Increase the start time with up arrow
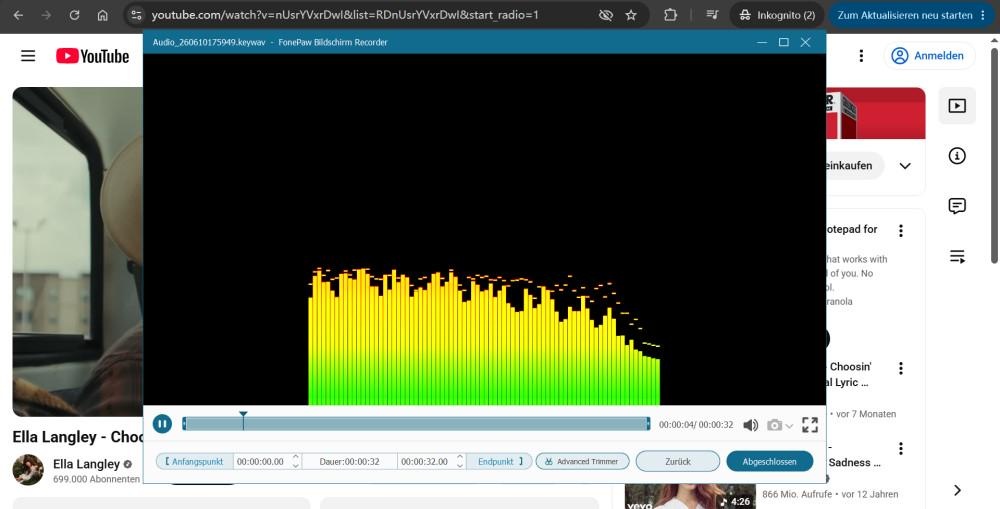Viewport: 1000px width, 509px height. (x=296, y=457)
